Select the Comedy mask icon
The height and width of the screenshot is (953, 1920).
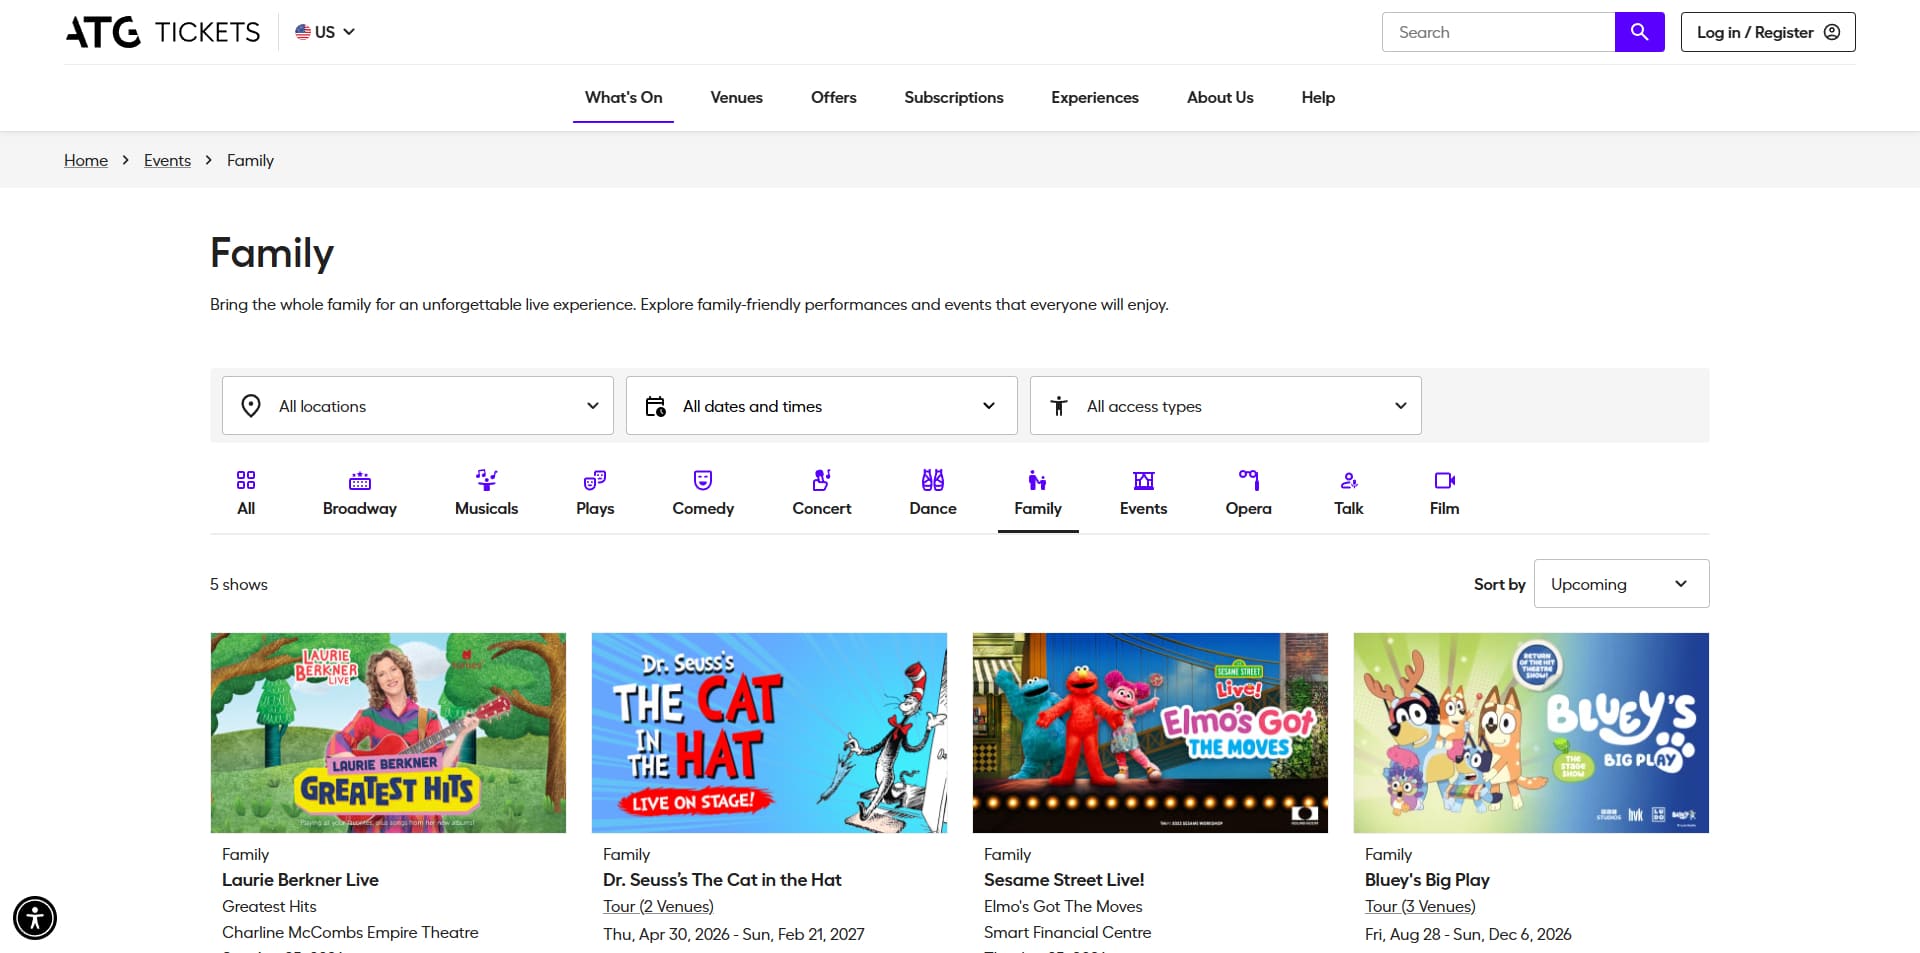pyautogui.click(x=703, y=480)
